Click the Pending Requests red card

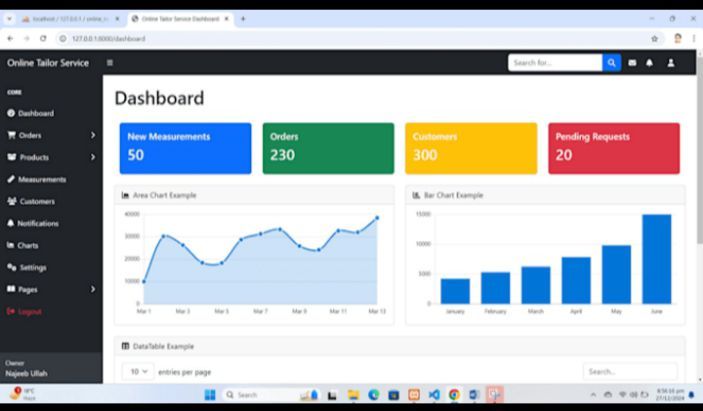point(613,148)
